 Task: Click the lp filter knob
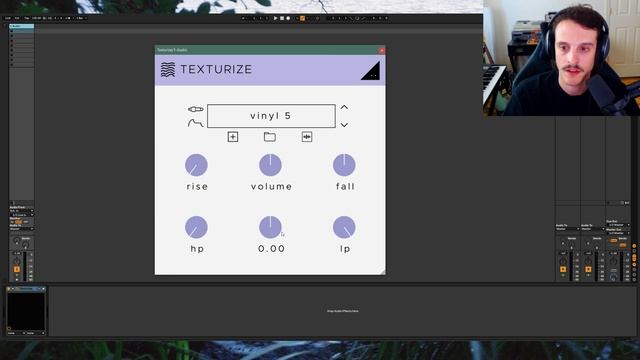pos(344,227)
